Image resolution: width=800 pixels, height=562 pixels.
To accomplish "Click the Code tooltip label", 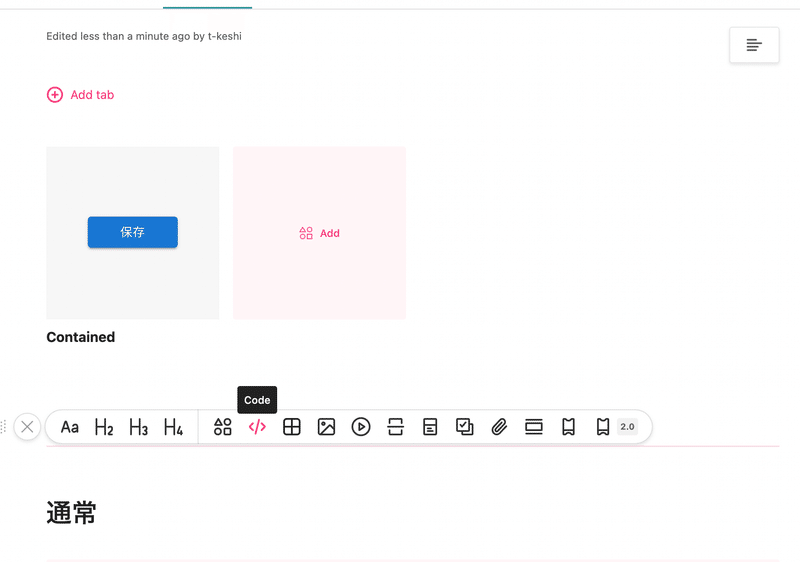I will point(257,400).
